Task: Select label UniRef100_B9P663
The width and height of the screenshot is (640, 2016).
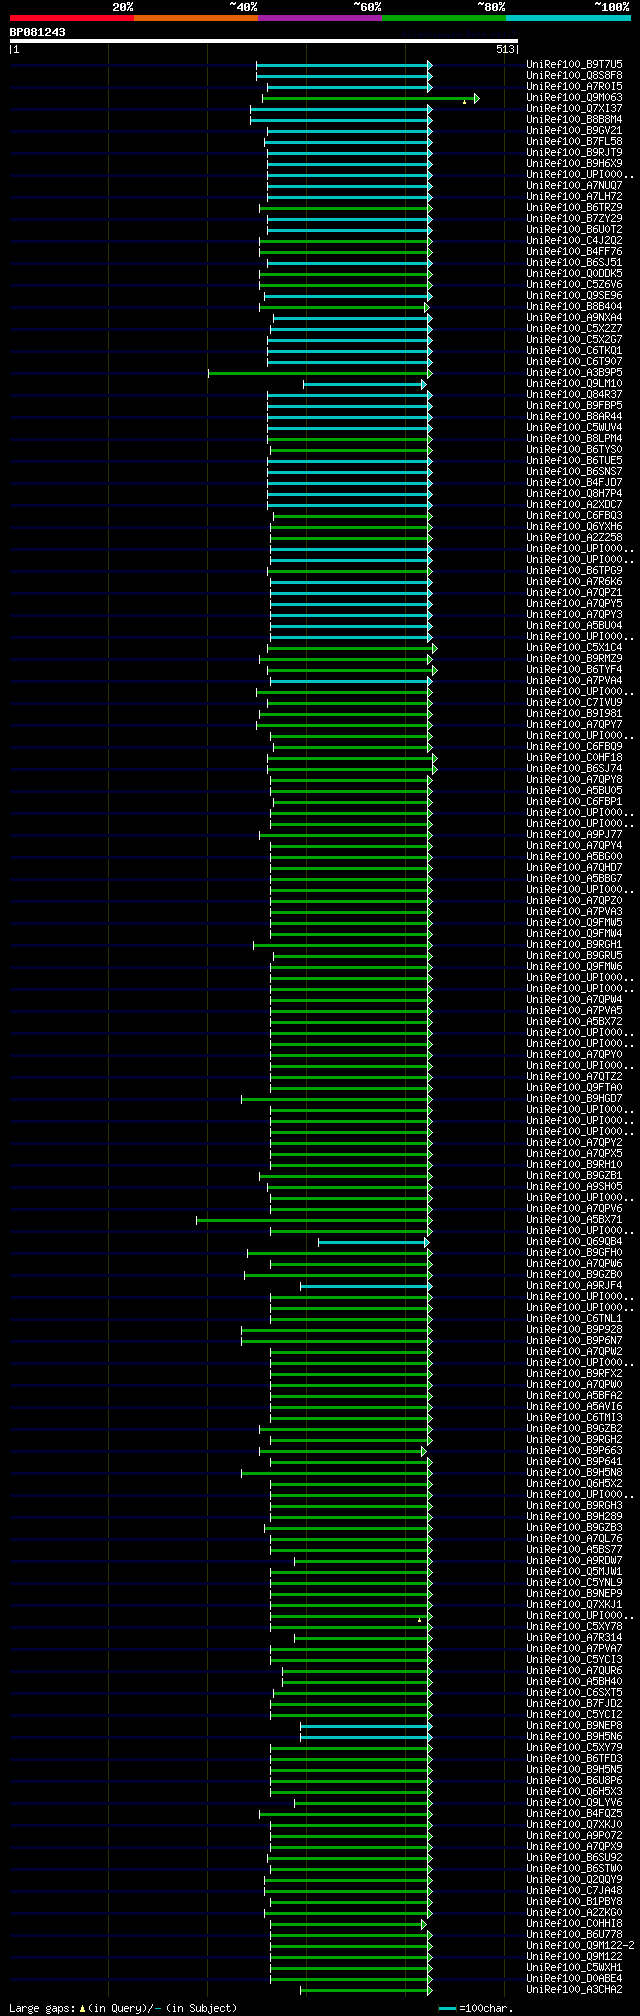Action: pyautogui.click(x=574, y=1450)
